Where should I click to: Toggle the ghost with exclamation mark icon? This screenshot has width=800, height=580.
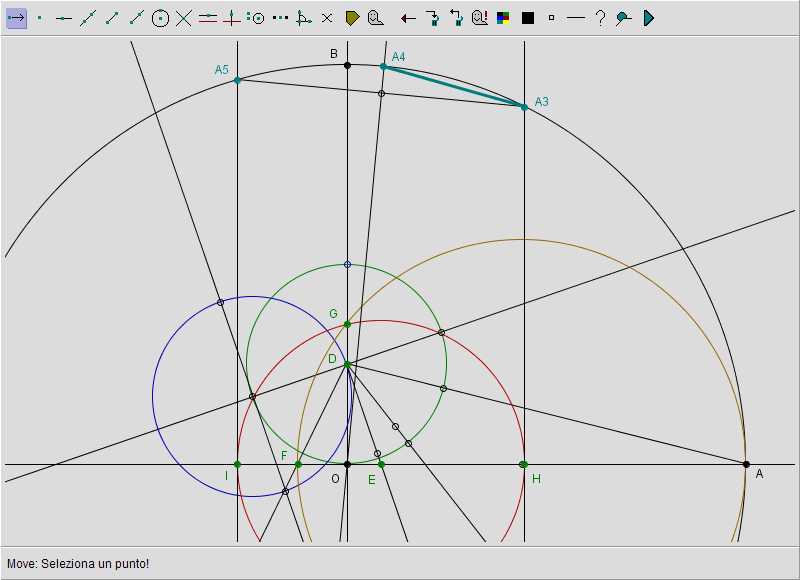coord(480,18)
